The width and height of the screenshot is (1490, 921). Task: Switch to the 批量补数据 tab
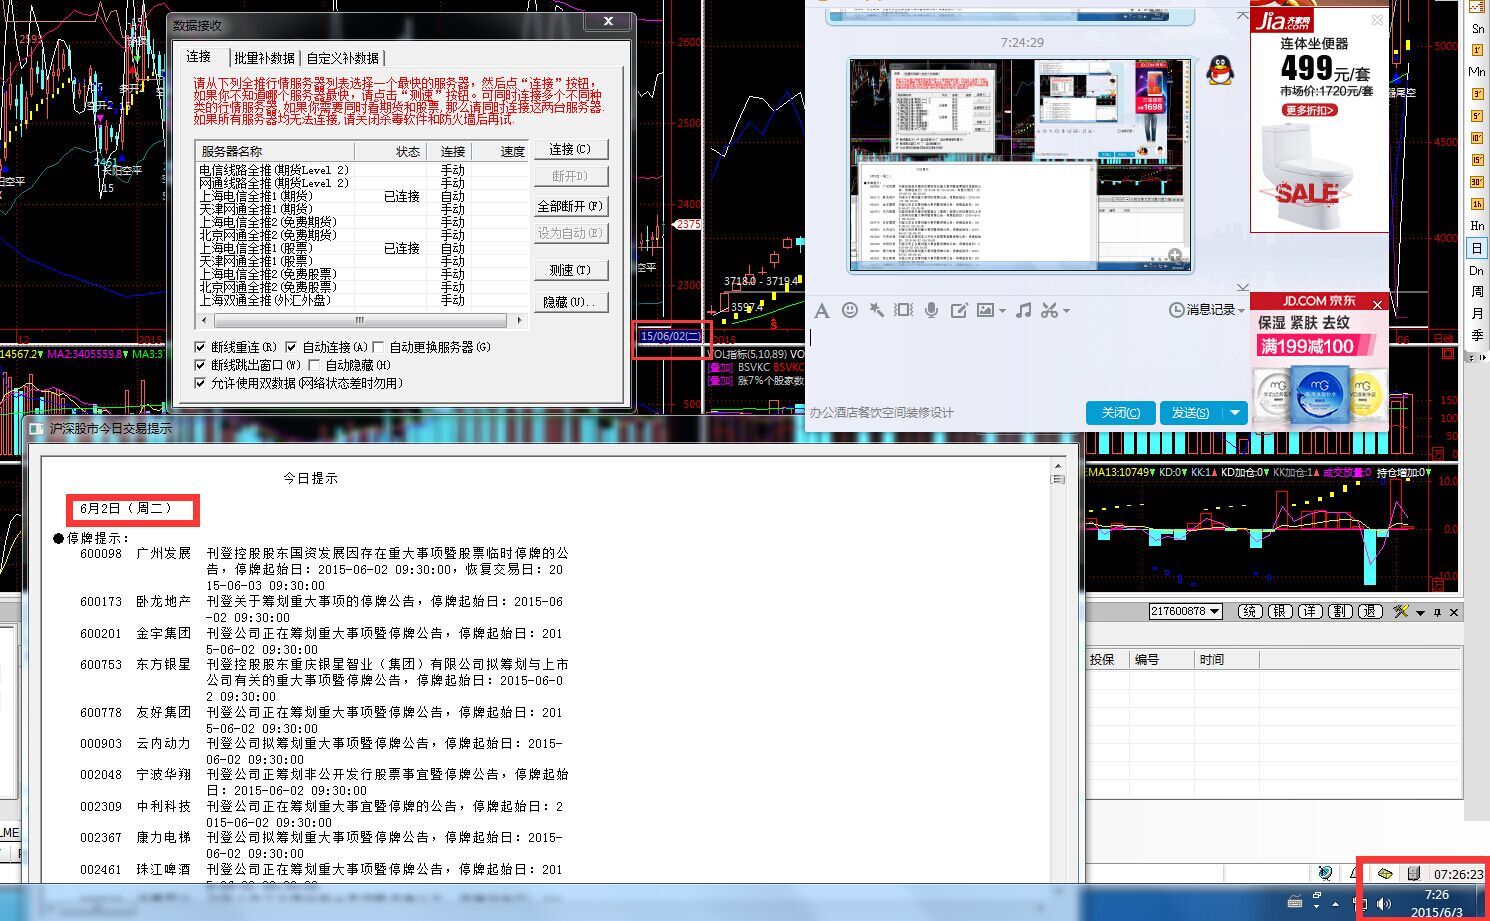click(x=264, y=58)
